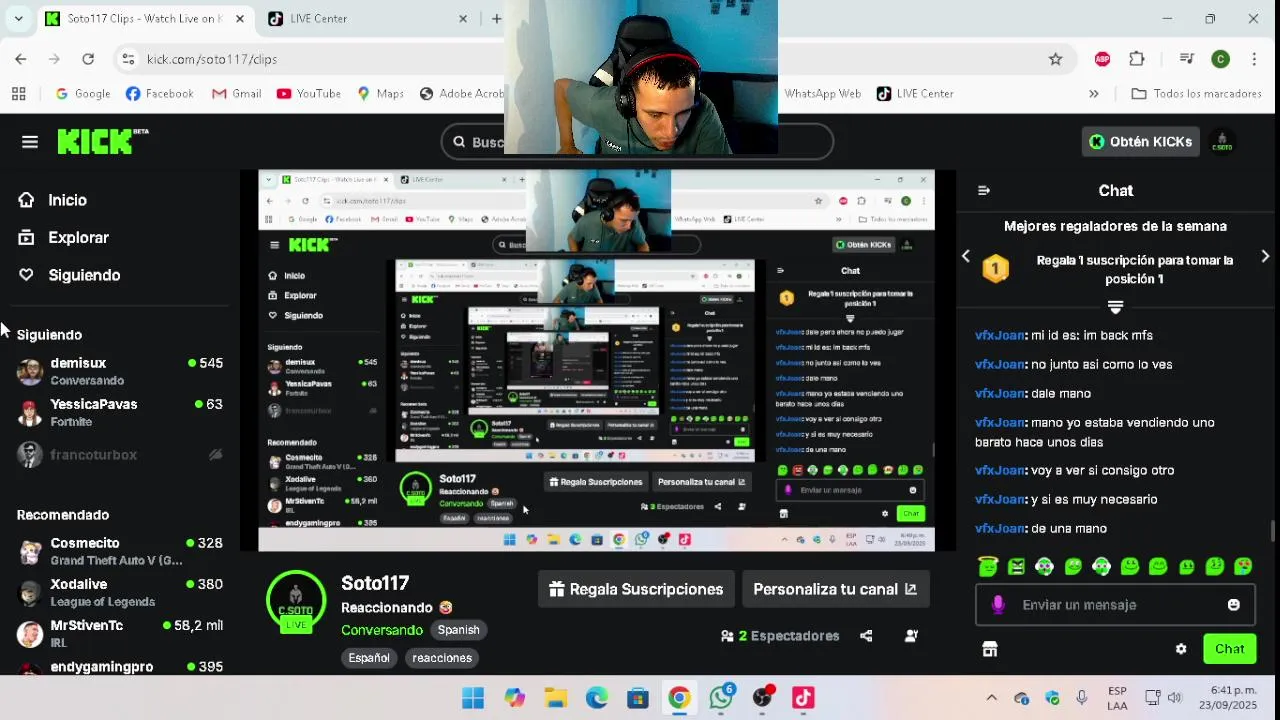Click the heart-eyes crying emote
The image size is (1280, 720).
point(1243,566)
